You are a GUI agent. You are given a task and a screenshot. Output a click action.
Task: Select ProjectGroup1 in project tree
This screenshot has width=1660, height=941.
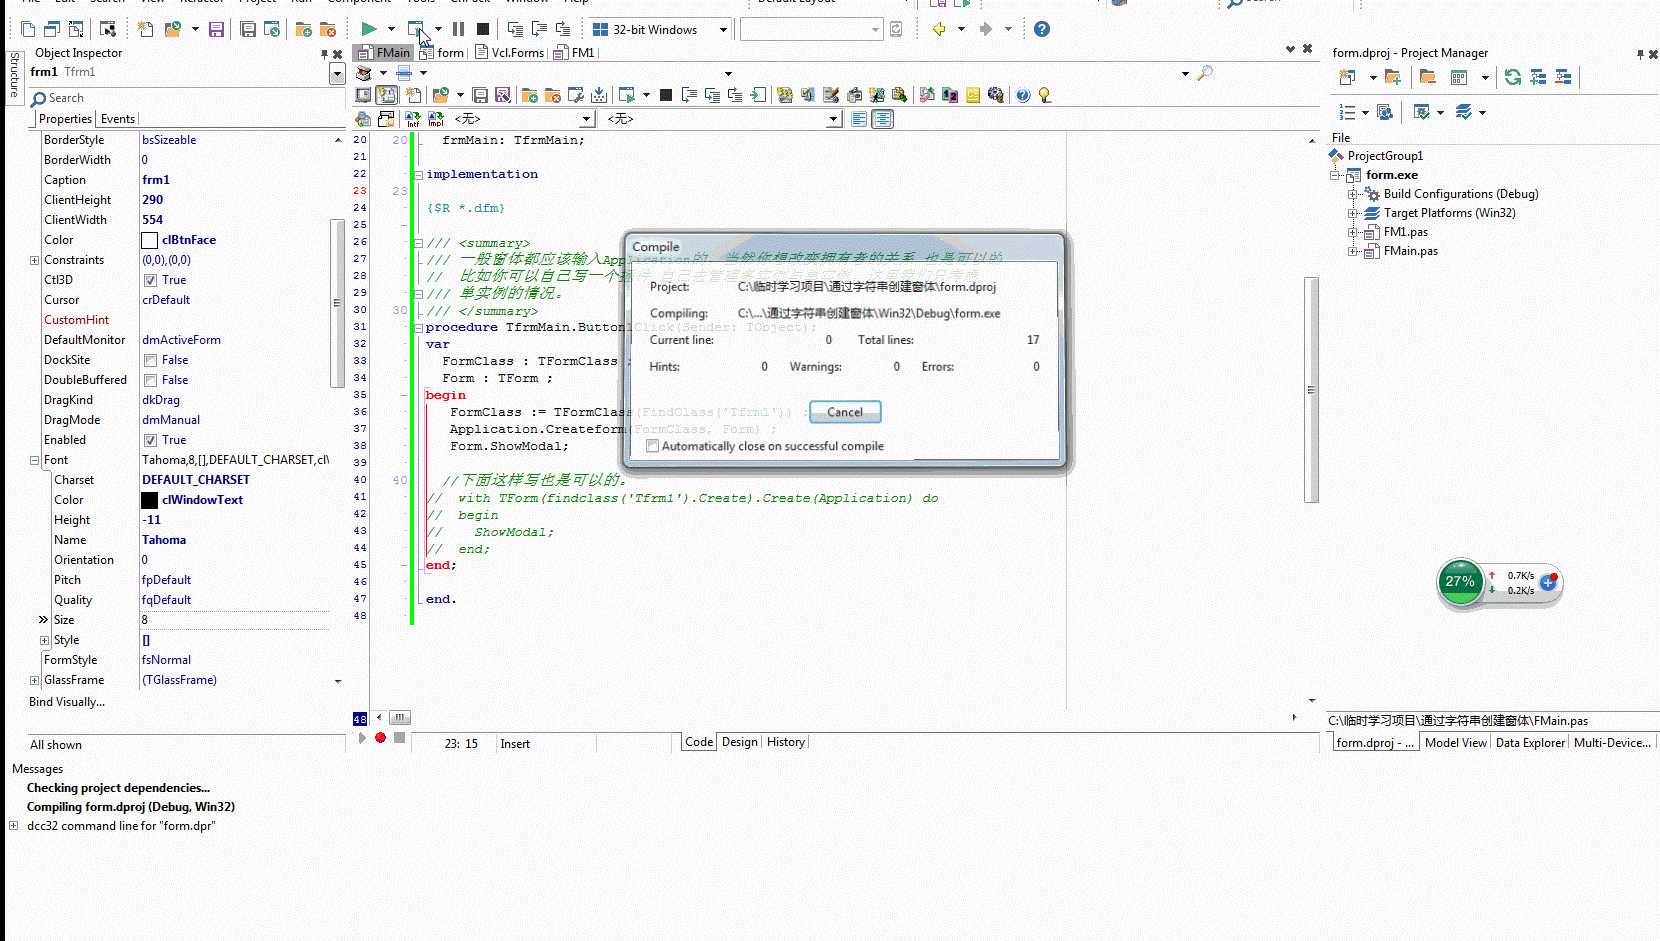pos(1385,156)
